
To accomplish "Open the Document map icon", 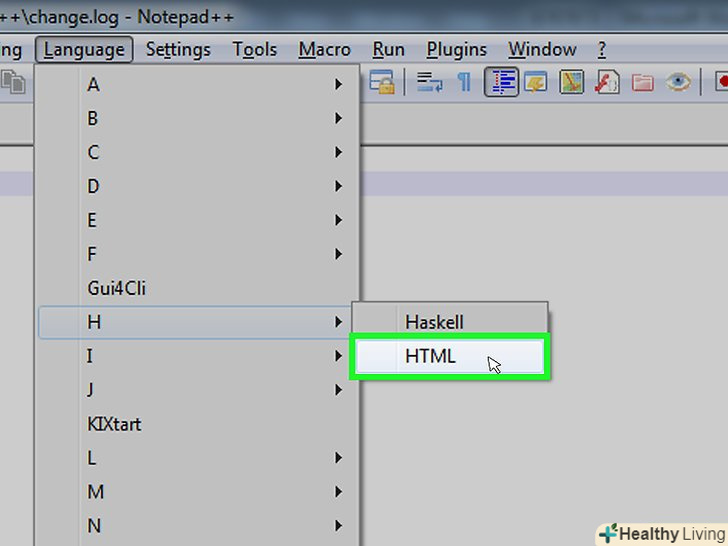I will [572, 82].
